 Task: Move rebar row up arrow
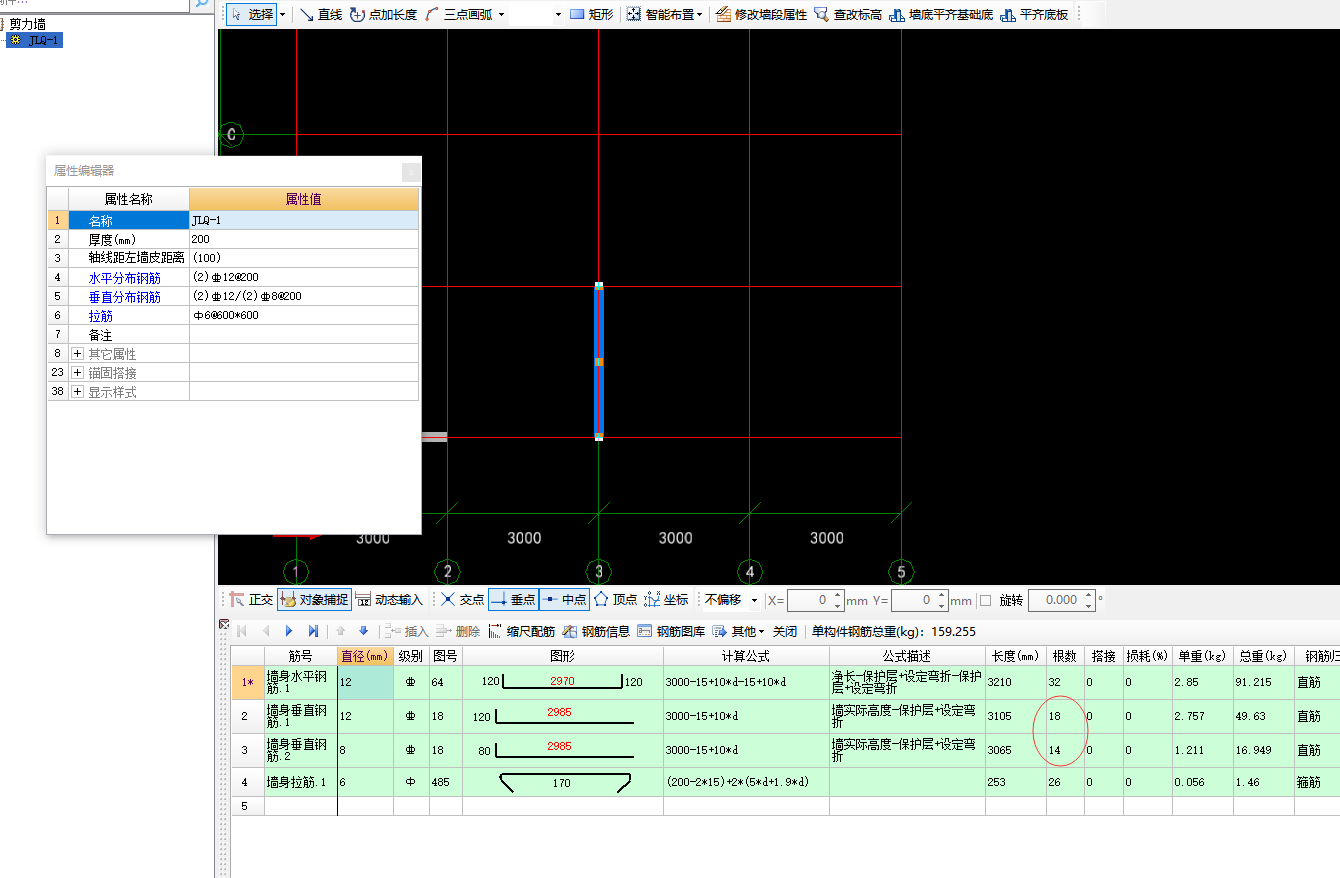(340, 631)
